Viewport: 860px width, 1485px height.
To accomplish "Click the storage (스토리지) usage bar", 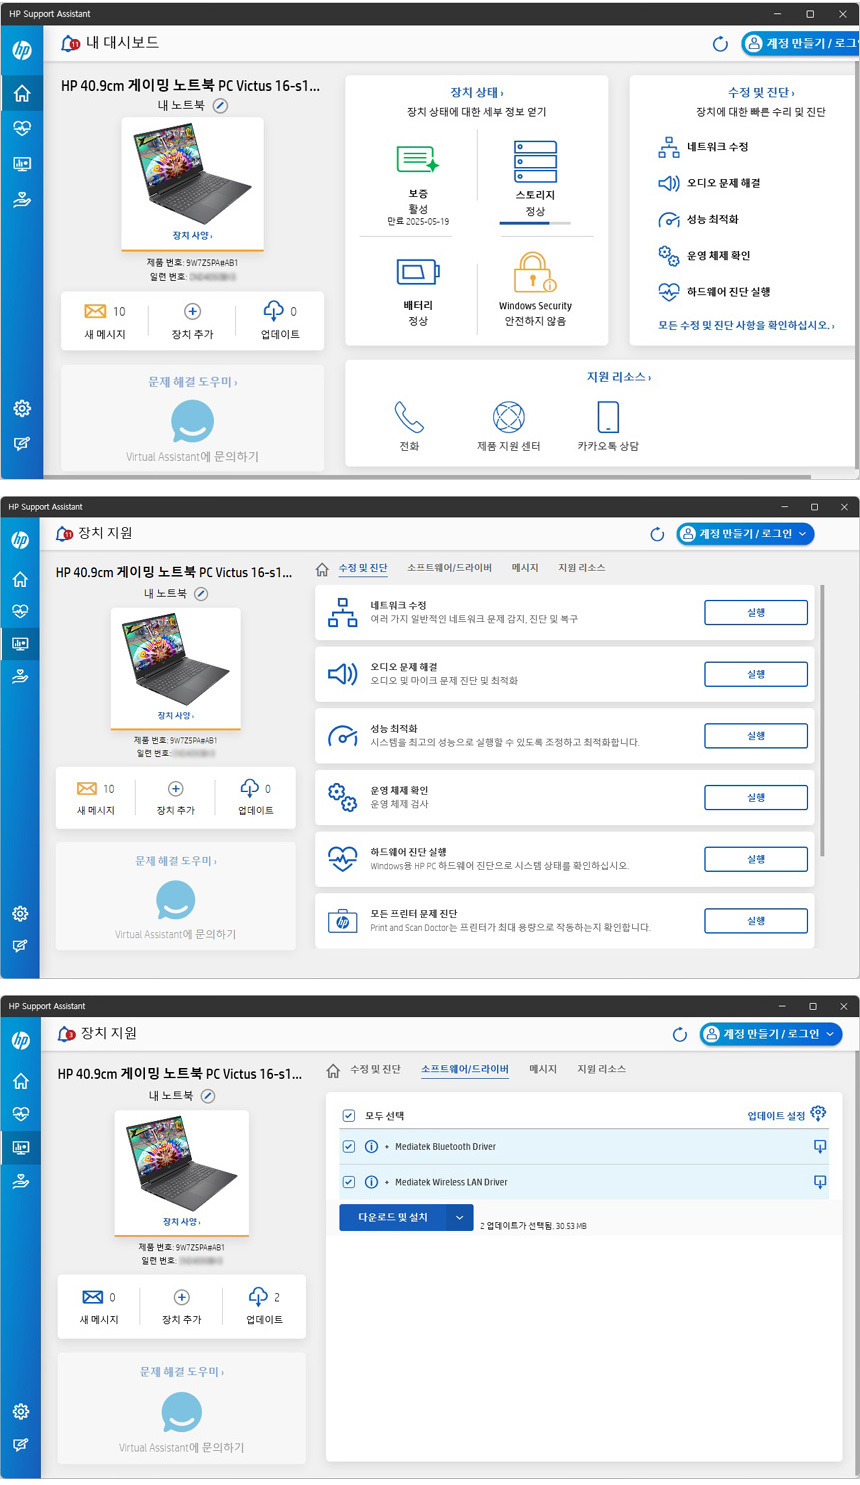I will coord(535,223).
